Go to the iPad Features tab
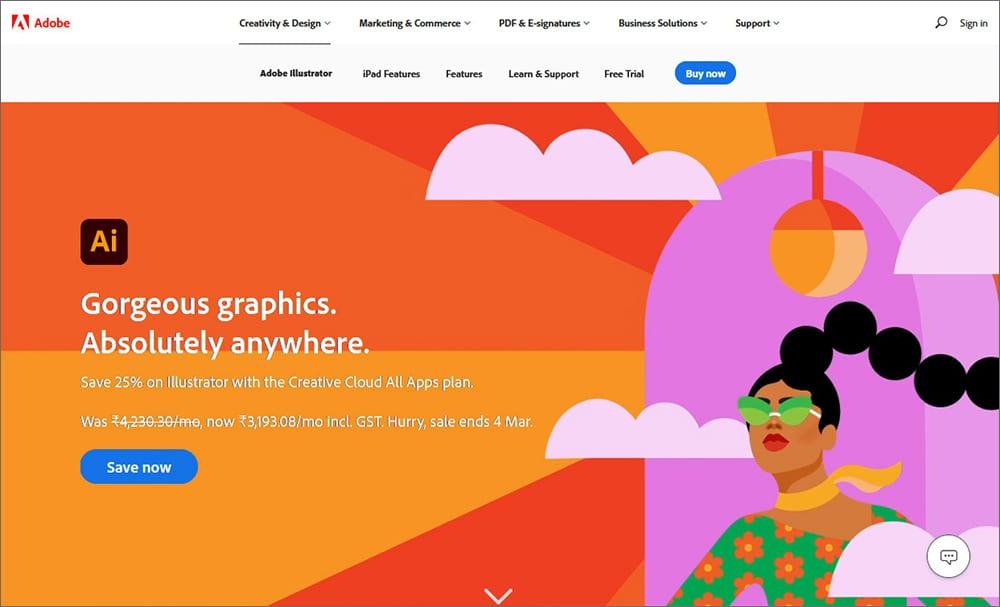 [391, 73]
